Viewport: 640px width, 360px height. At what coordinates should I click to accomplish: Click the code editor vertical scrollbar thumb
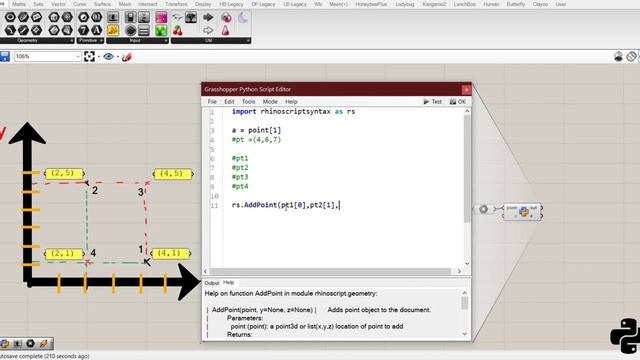coord(467,169)
